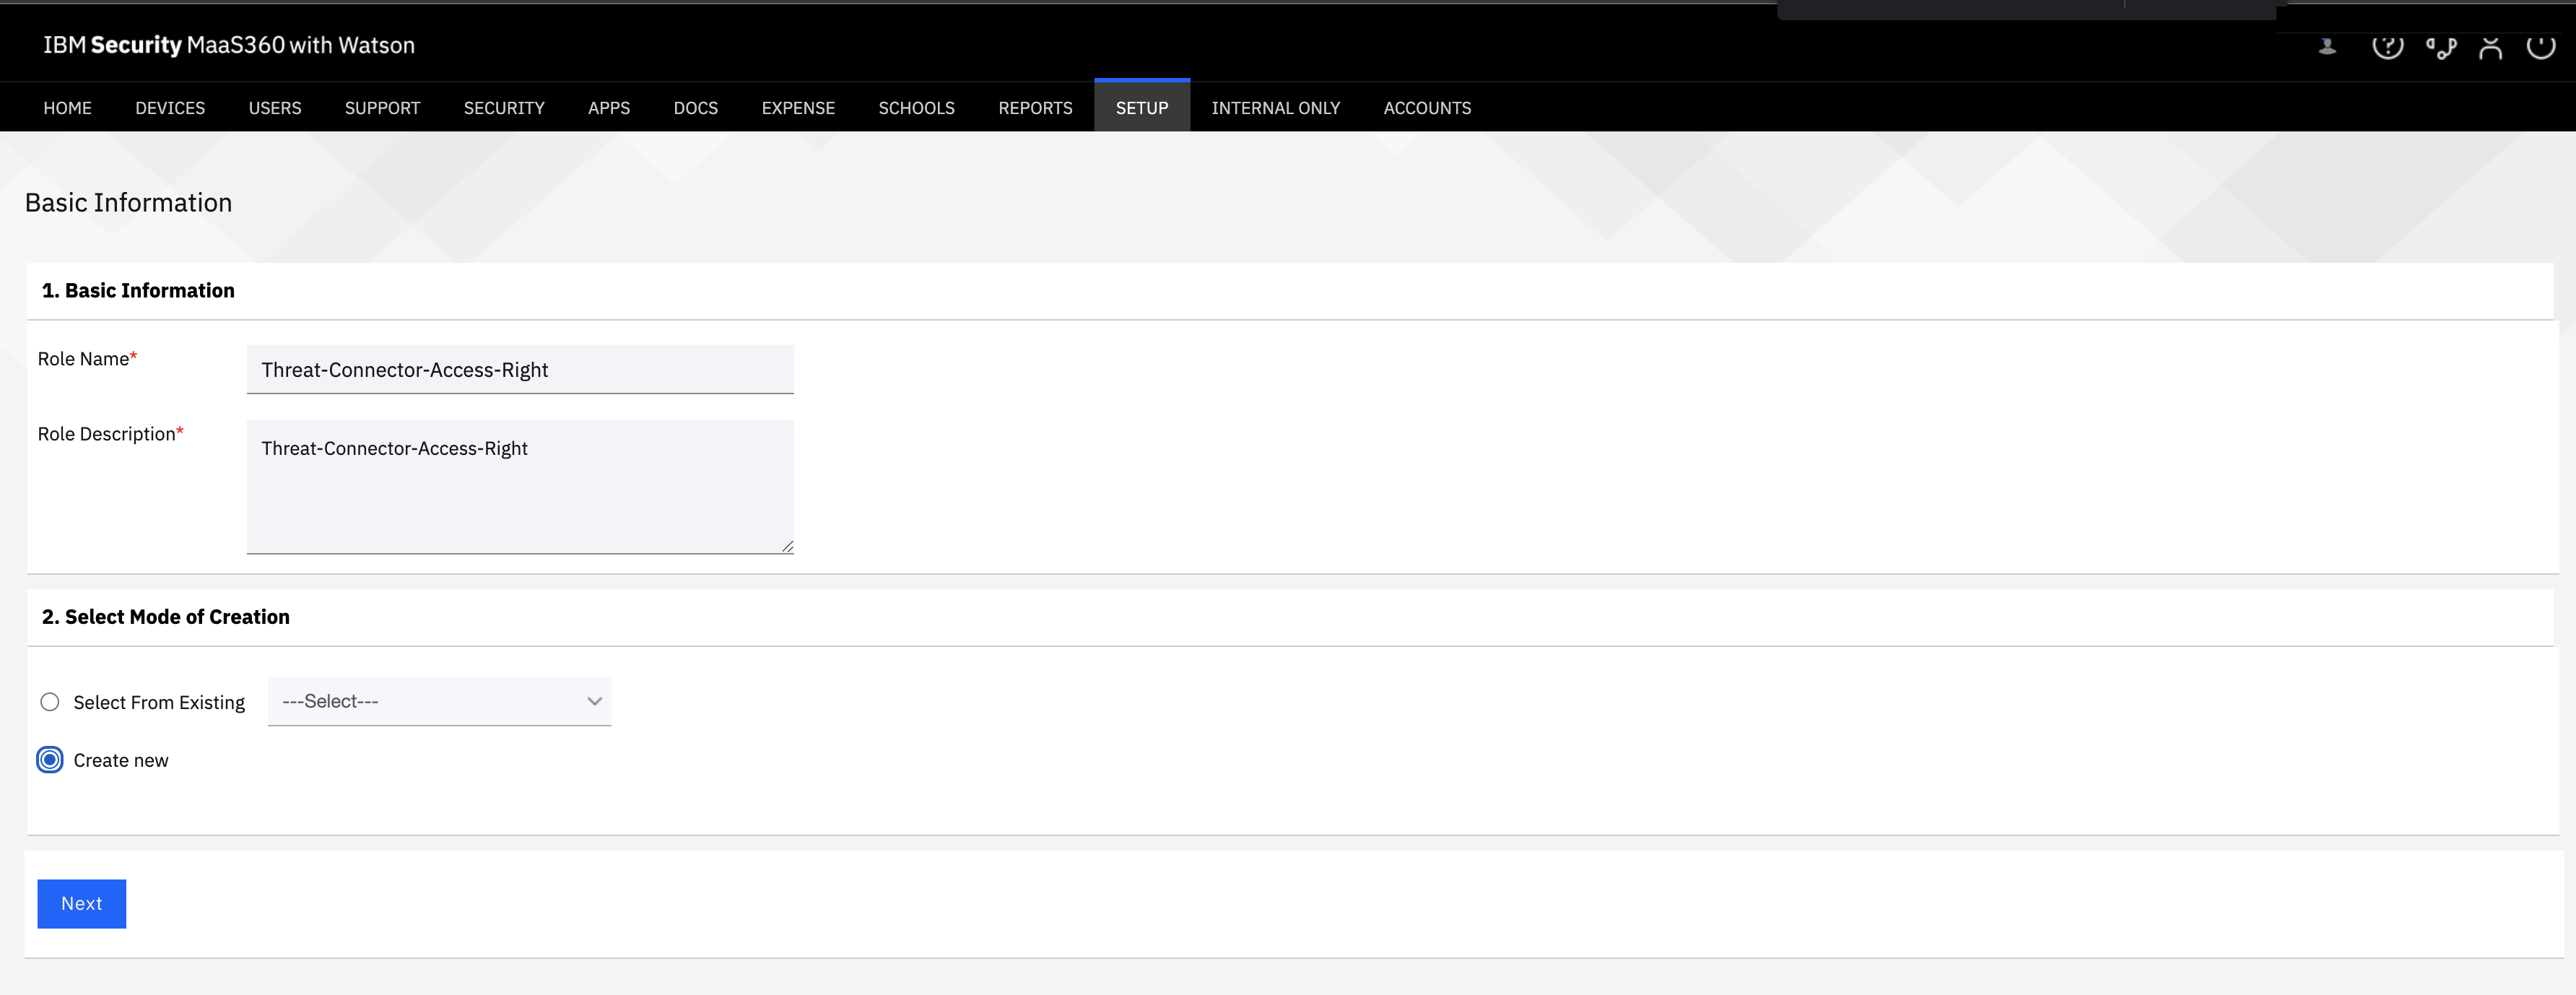Select the 'Select From Existing' radio button
Image resolution: width=2576 pixels, height=995 pixels.
point(50,702)
